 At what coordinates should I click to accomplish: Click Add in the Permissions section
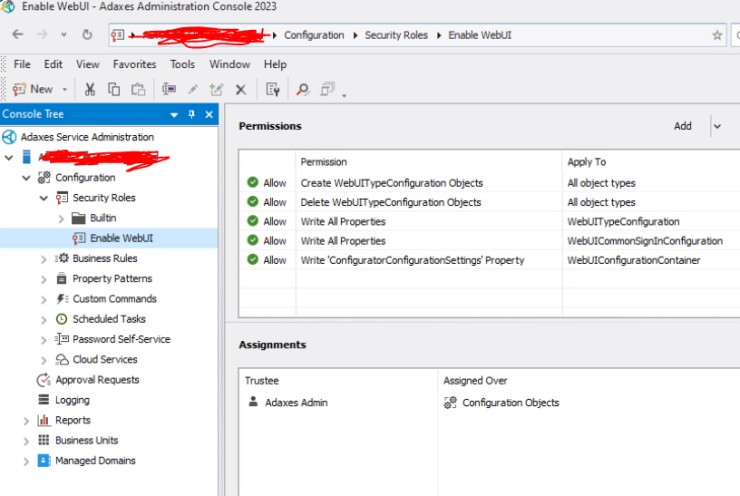[x=682, y=126]
